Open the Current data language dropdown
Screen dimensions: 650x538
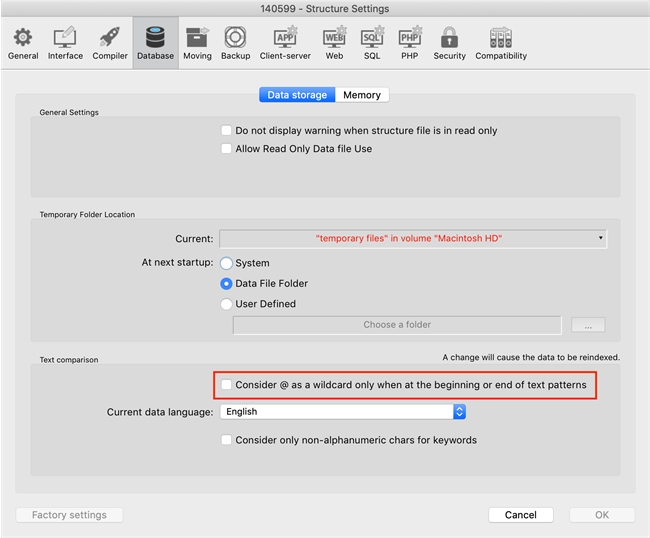coord(343,412)
